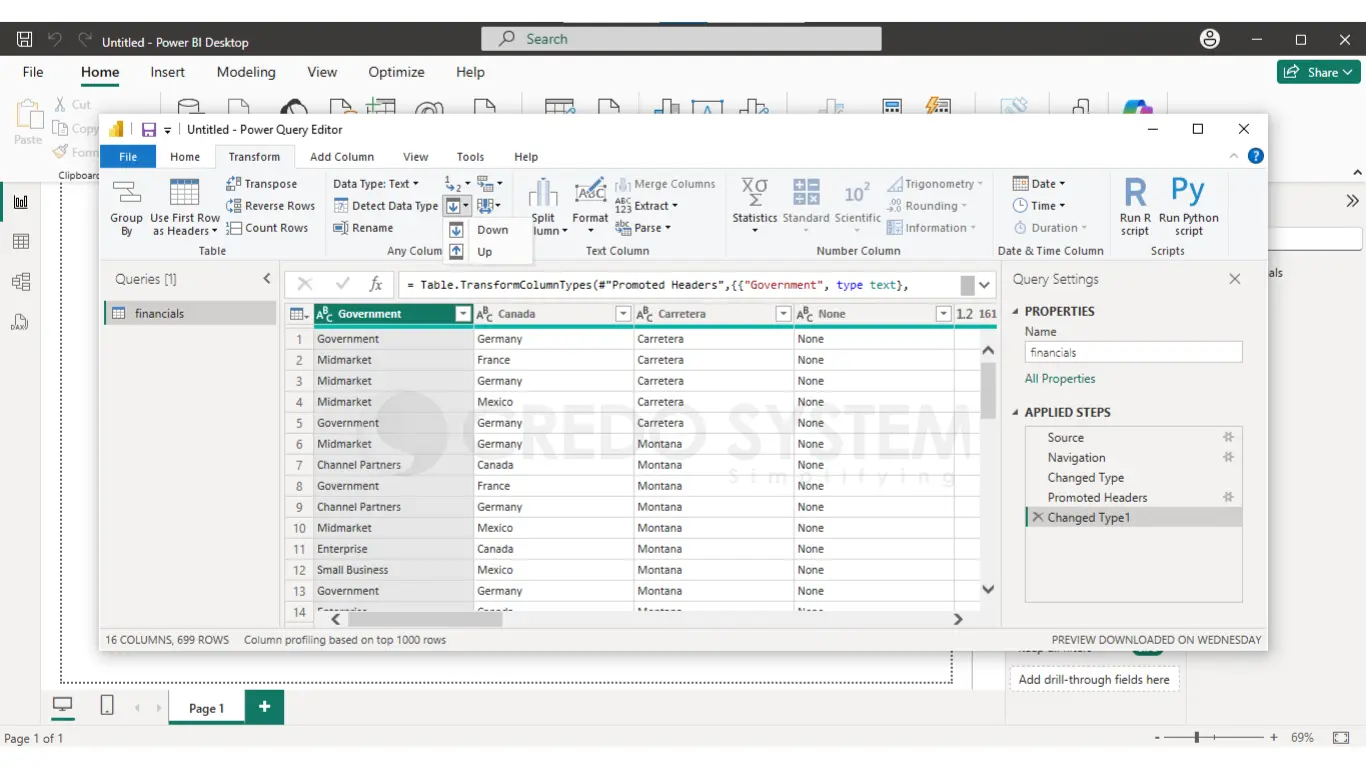Open the Government column filter dropdown

coord(463,314)
